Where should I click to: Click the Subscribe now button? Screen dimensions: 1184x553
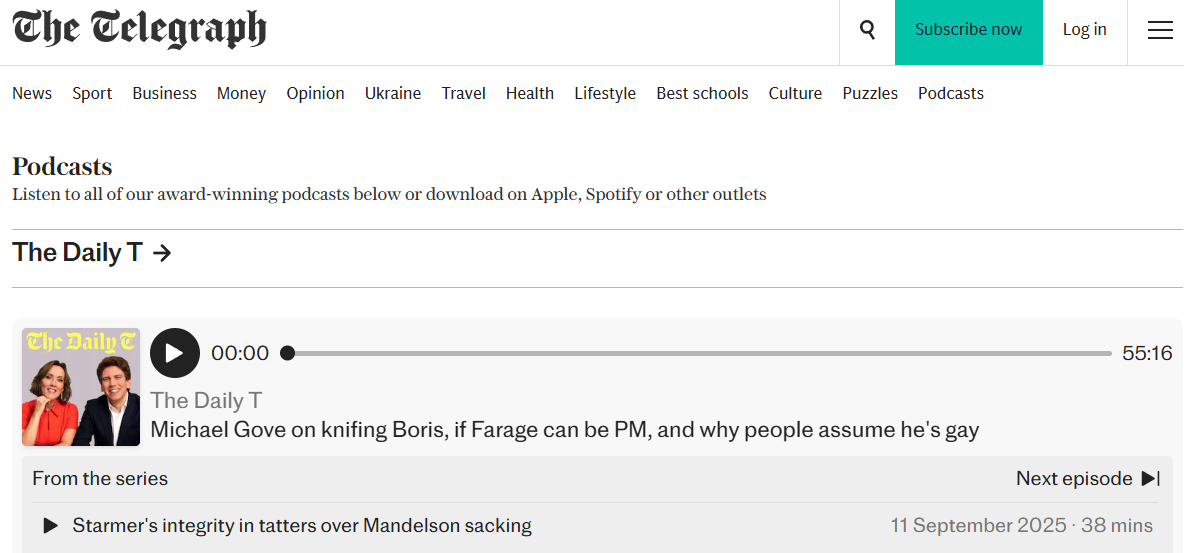pos(968,30)
